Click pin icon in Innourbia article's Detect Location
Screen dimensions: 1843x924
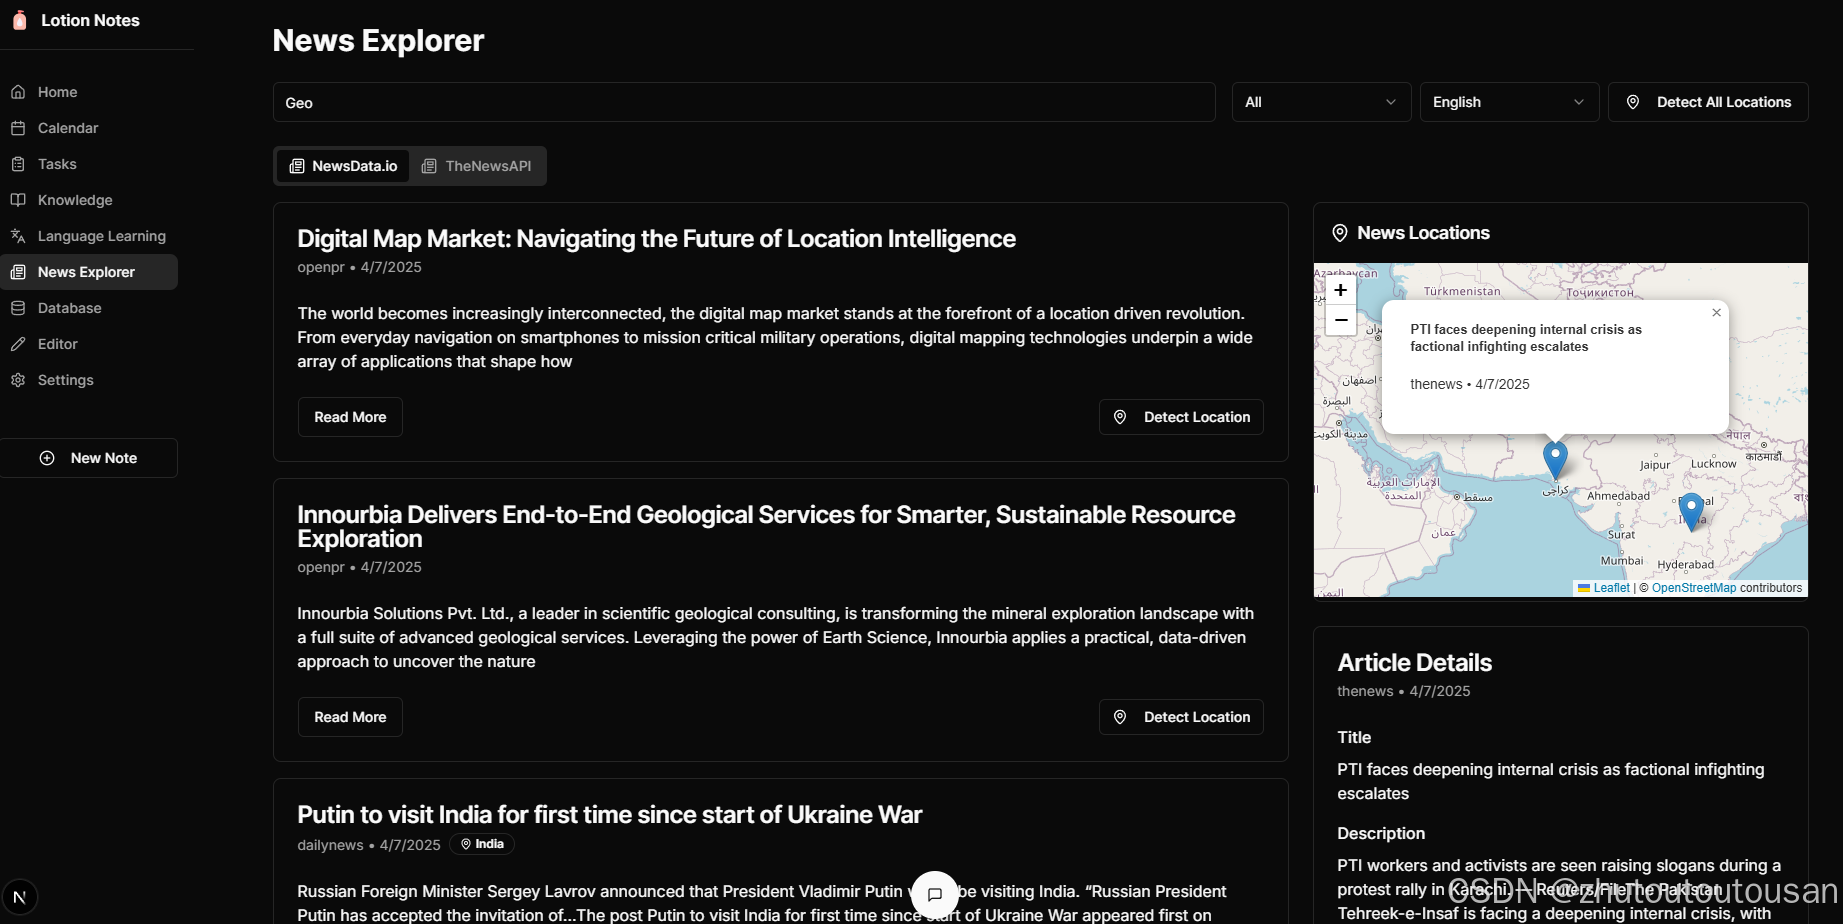coord(1120,717)
